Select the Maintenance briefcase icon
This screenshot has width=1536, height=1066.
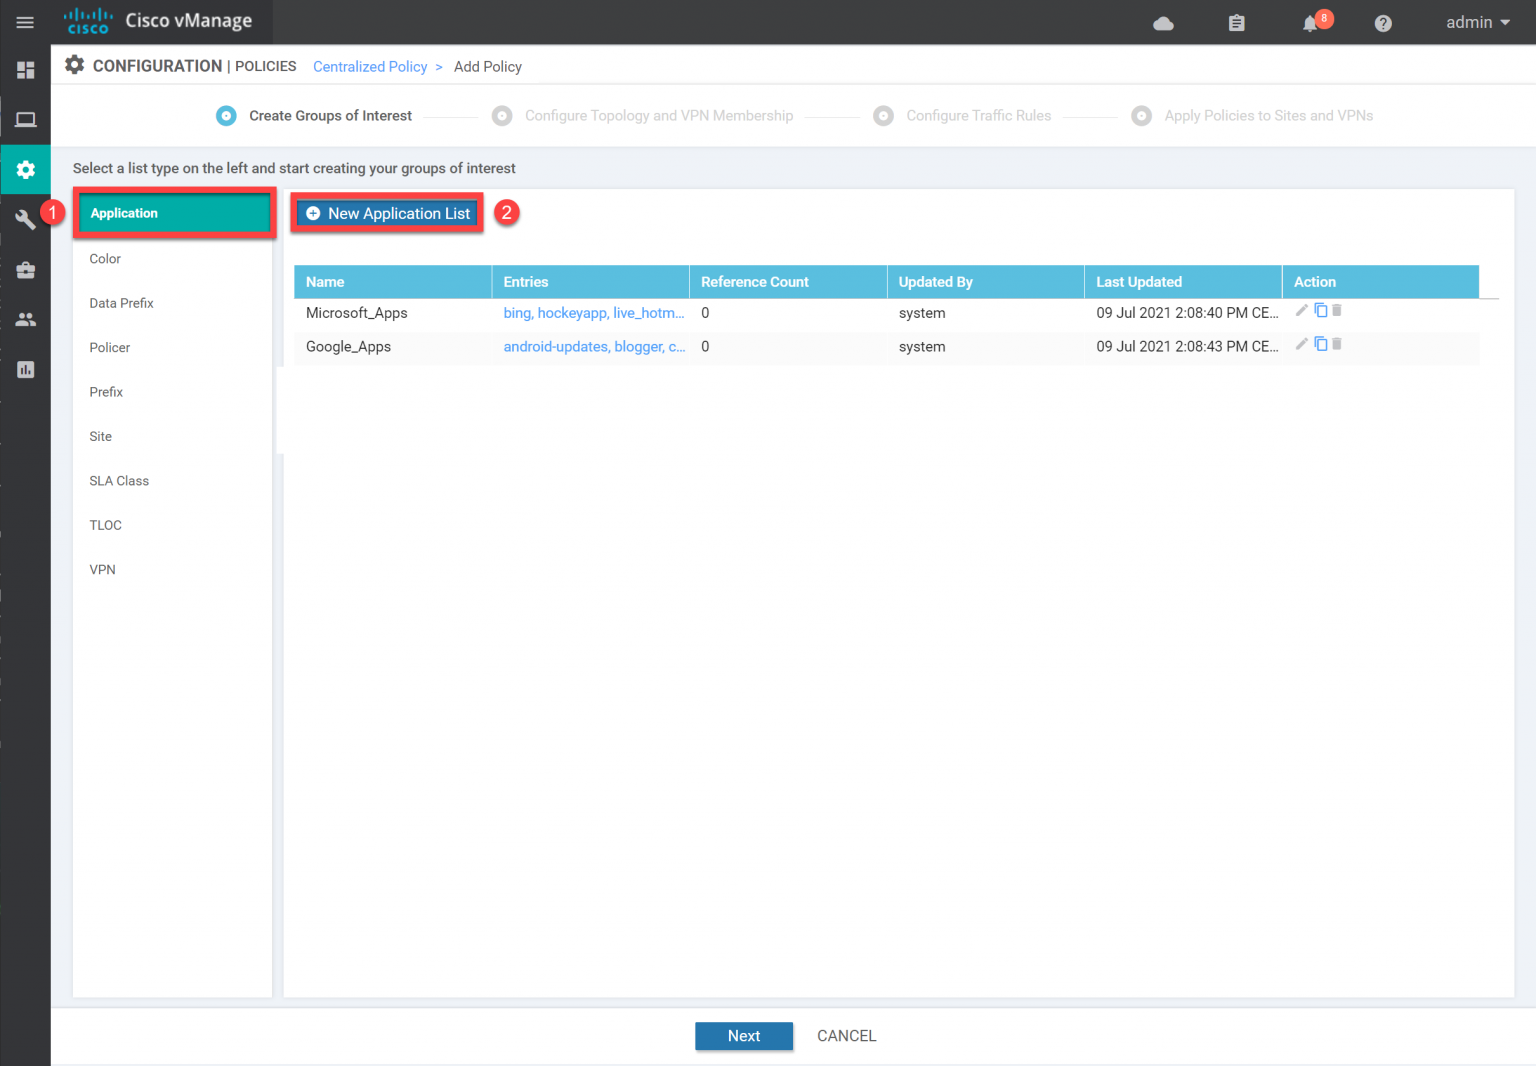(25, 269)
